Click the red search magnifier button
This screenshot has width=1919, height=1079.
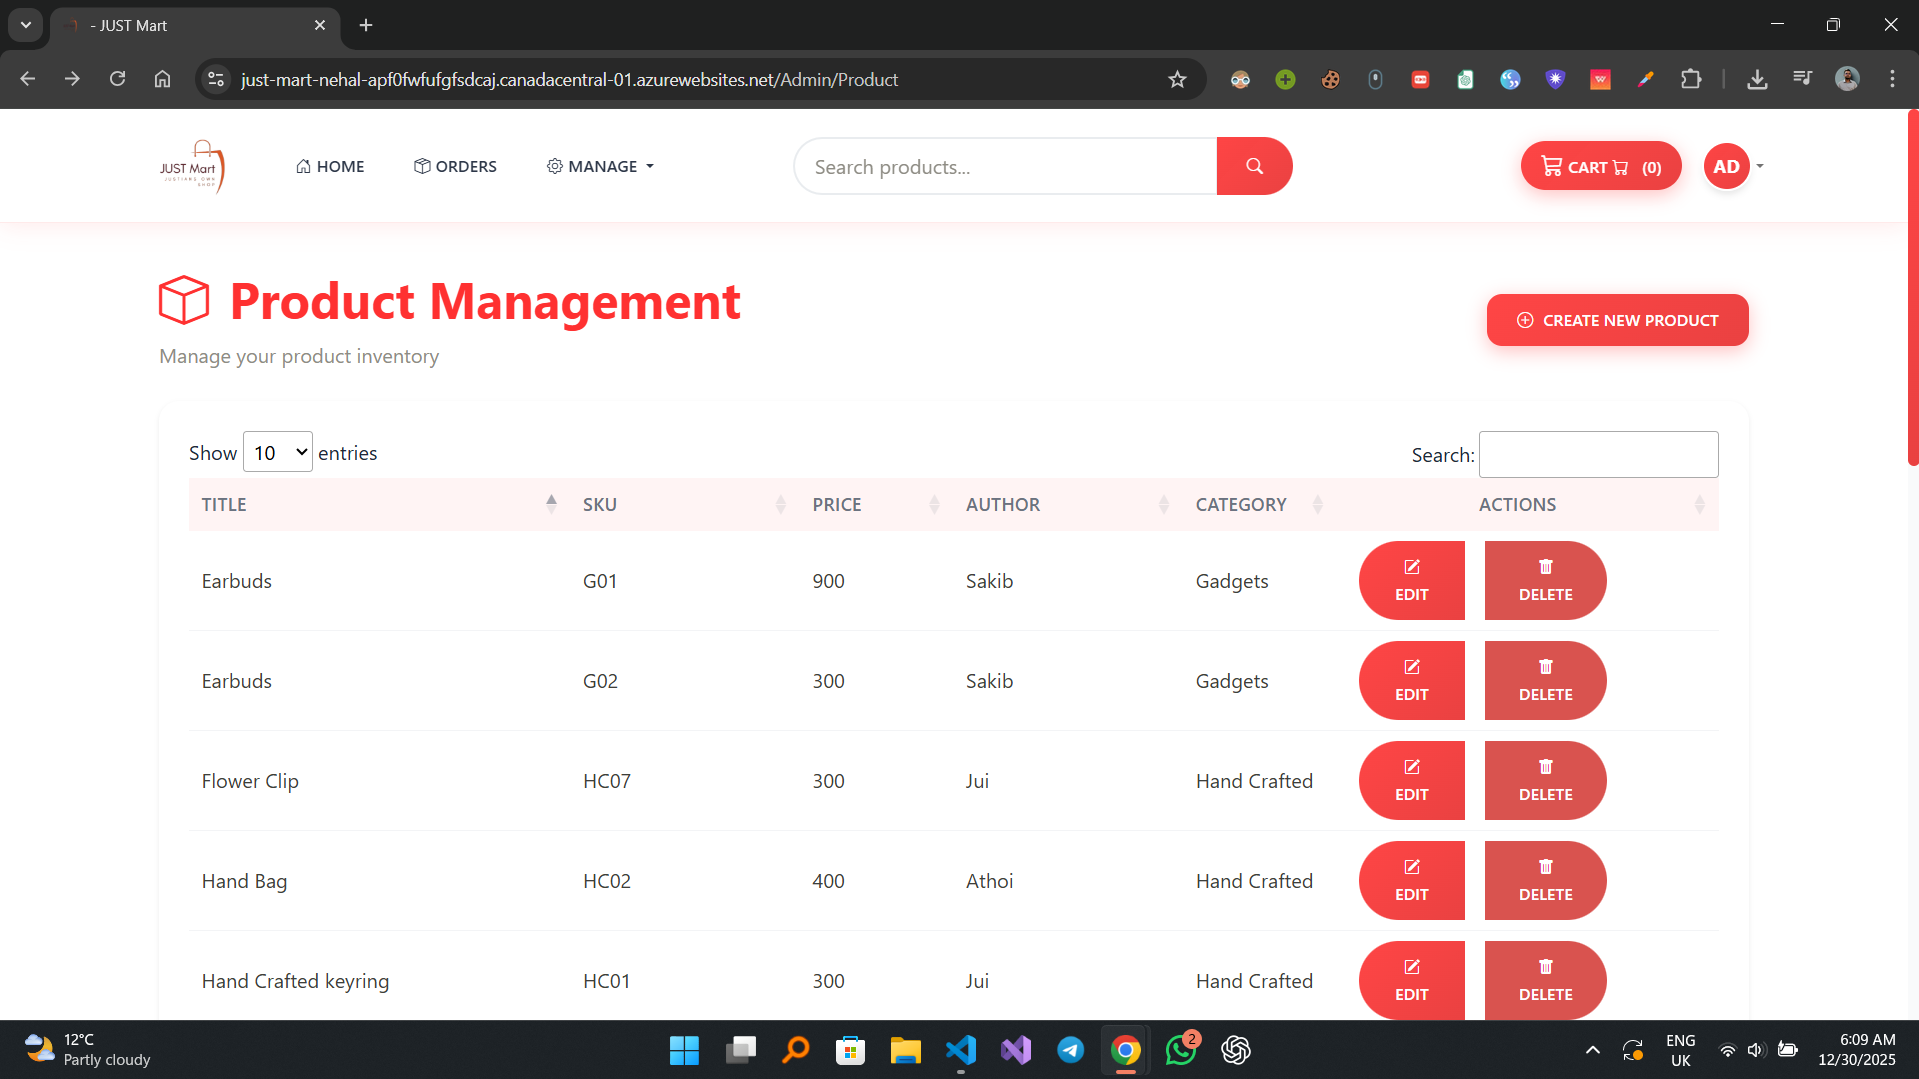pyautogui.click(x=1254, y=166)
